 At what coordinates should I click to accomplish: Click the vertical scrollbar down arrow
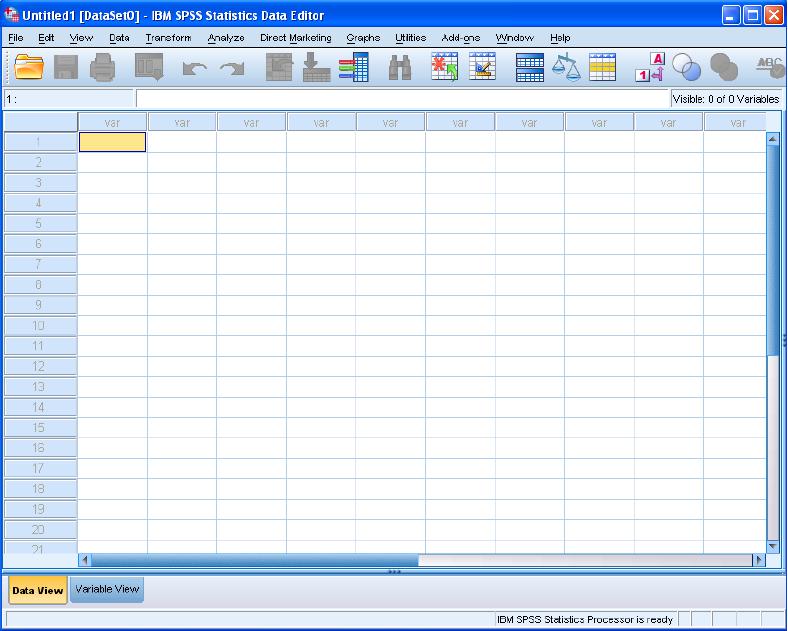tap(773, 546)
